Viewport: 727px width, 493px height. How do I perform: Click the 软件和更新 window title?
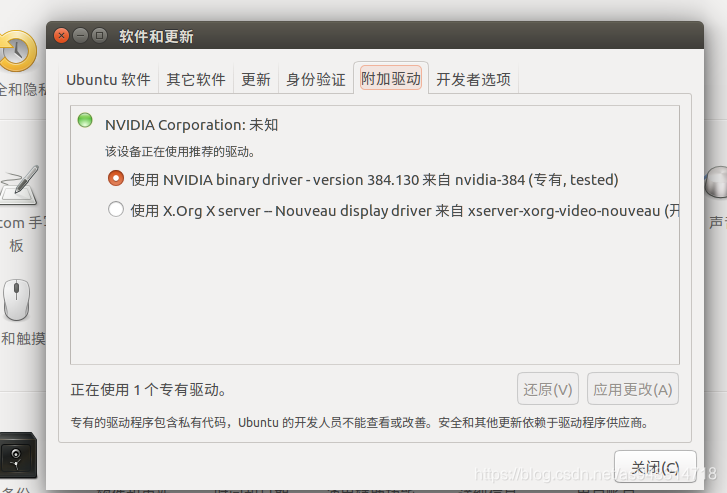coord(156,36)
